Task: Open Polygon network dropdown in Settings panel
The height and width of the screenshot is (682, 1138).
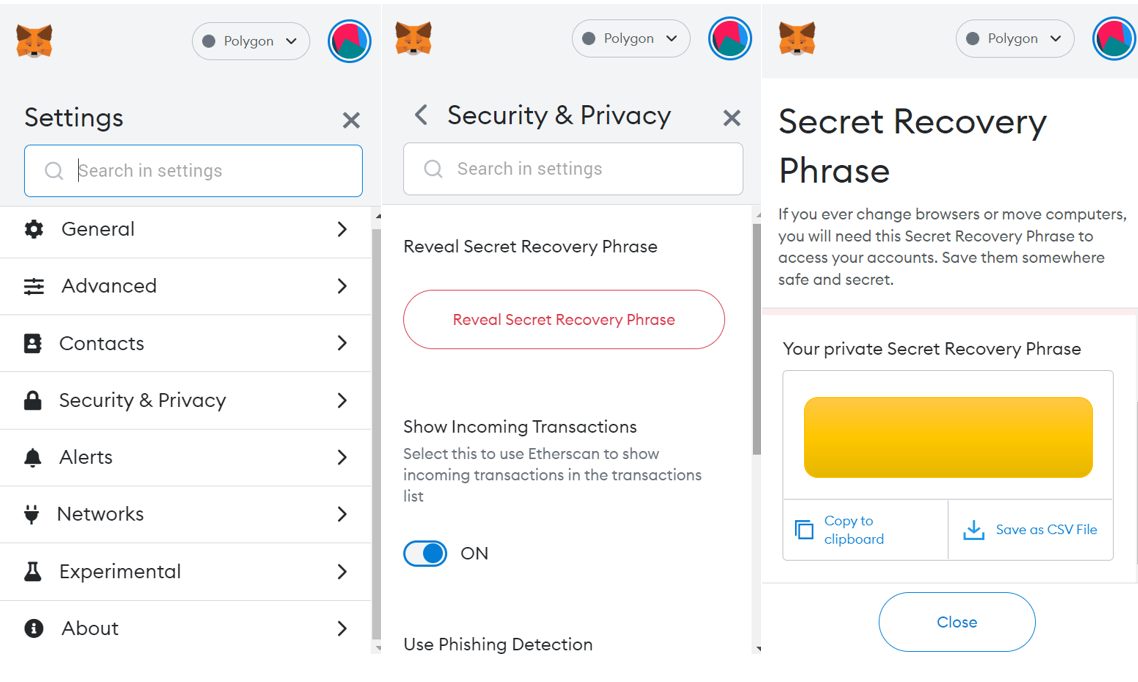Action: (x=250, y=41)
